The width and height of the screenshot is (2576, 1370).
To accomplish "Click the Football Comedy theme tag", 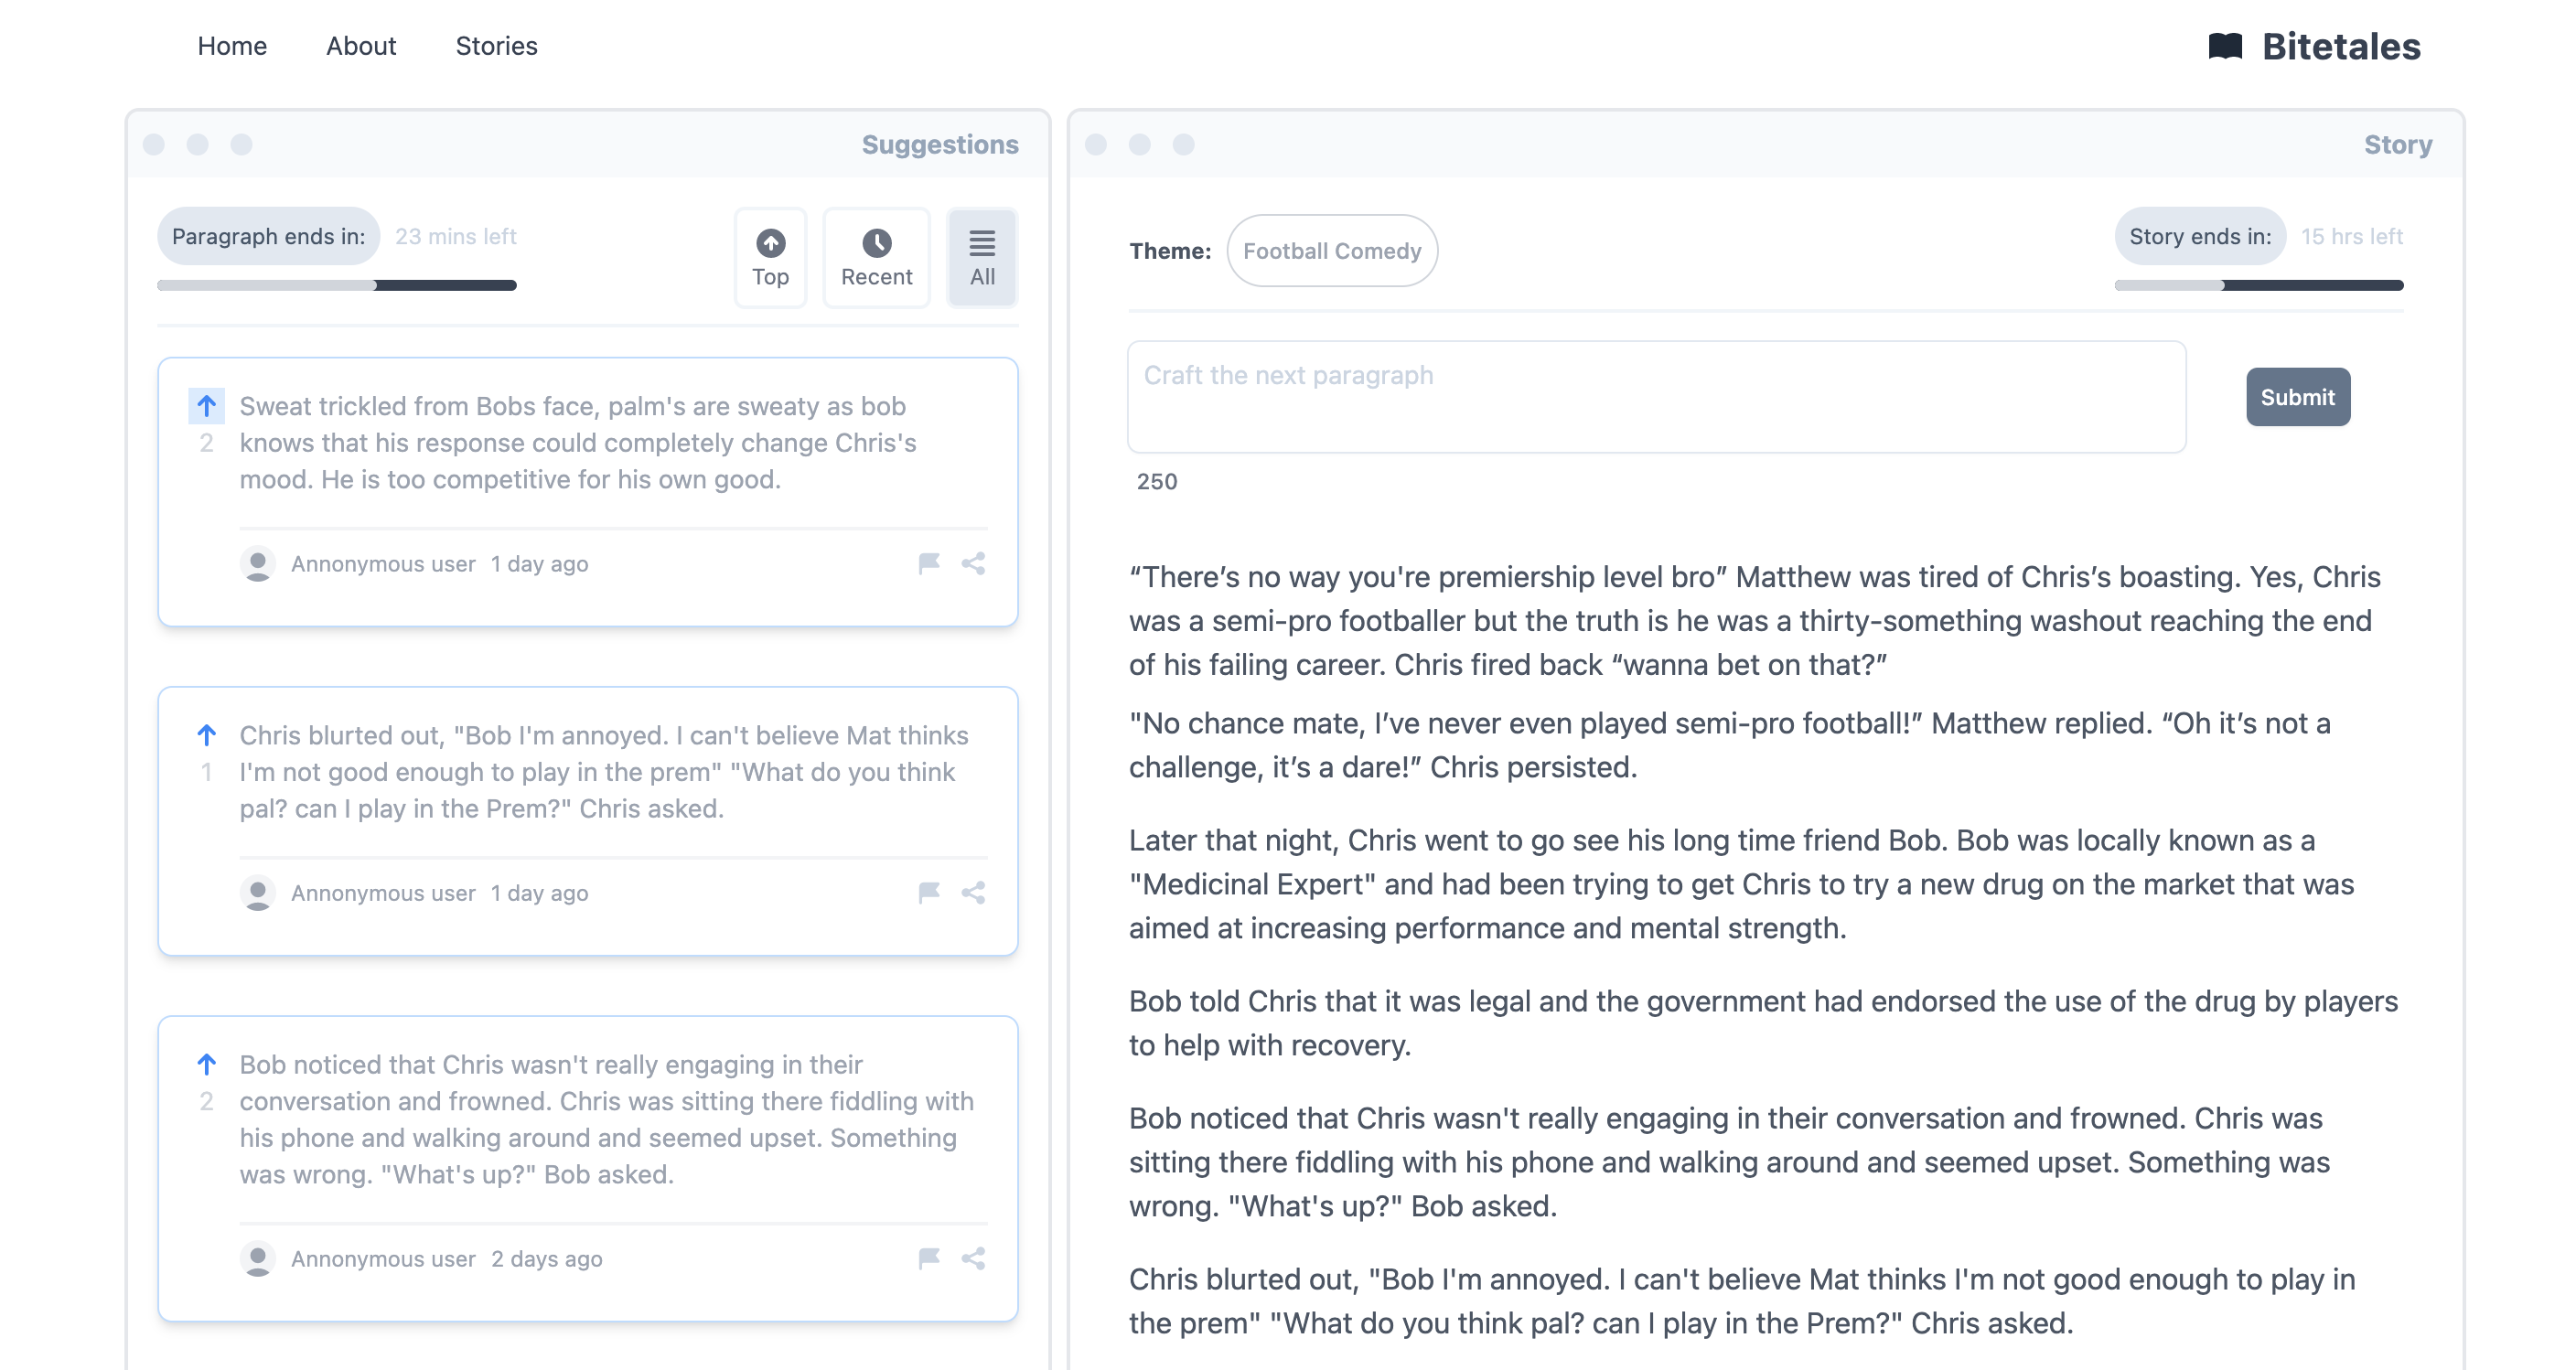I will click(1332, 251).
